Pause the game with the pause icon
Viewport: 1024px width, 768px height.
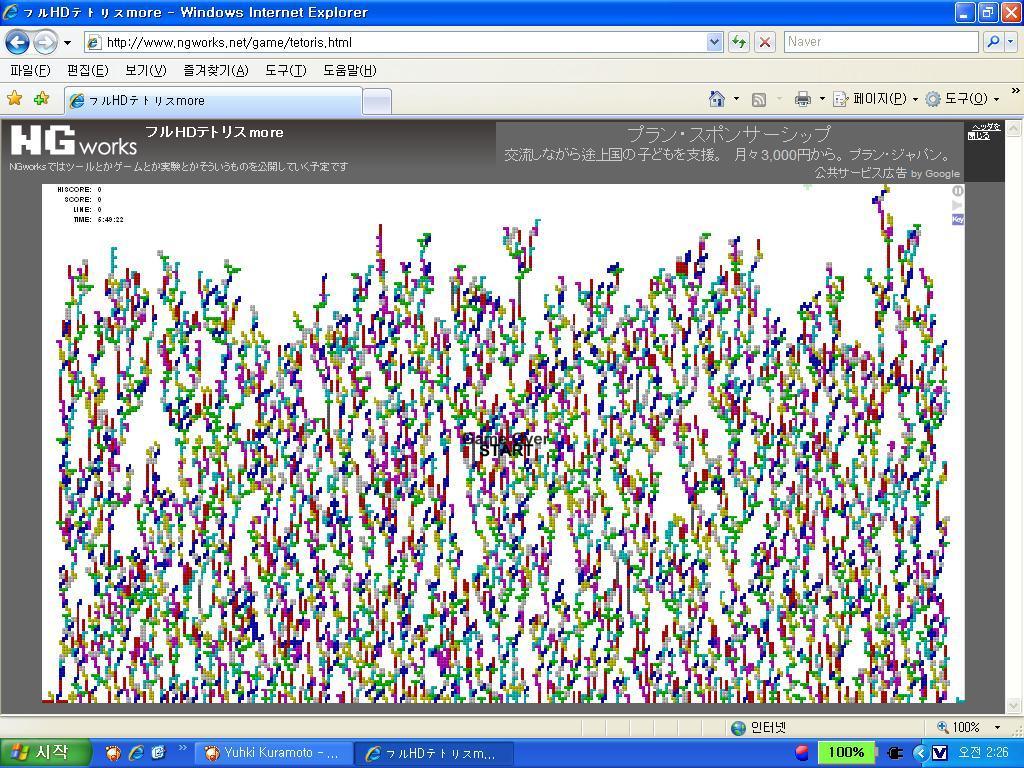(957, 191)
